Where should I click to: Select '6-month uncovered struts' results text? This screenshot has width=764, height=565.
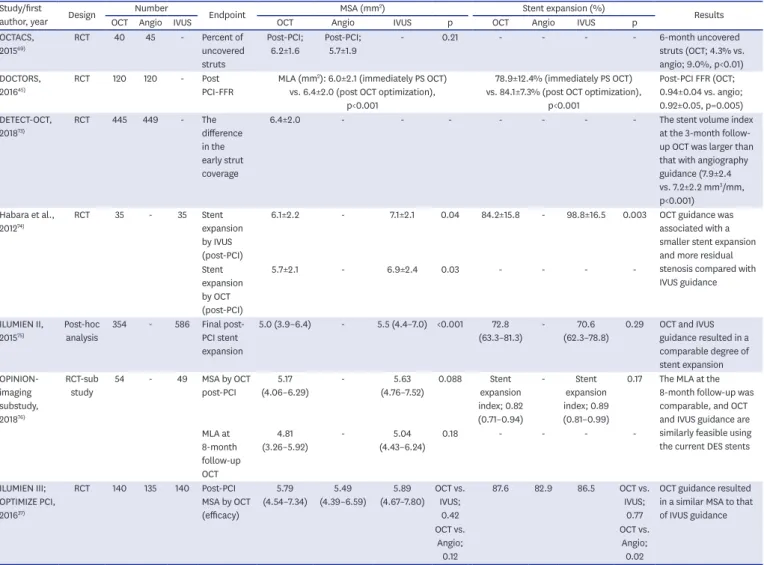coord(702,51)
